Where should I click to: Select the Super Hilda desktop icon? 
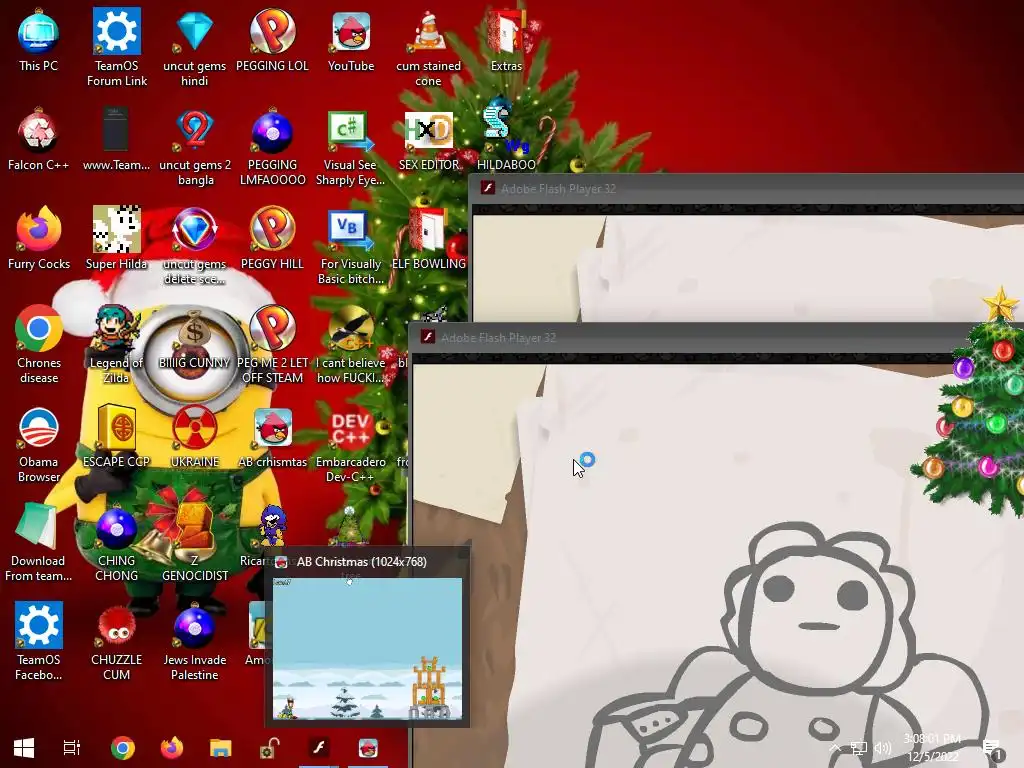click(117, 238)
